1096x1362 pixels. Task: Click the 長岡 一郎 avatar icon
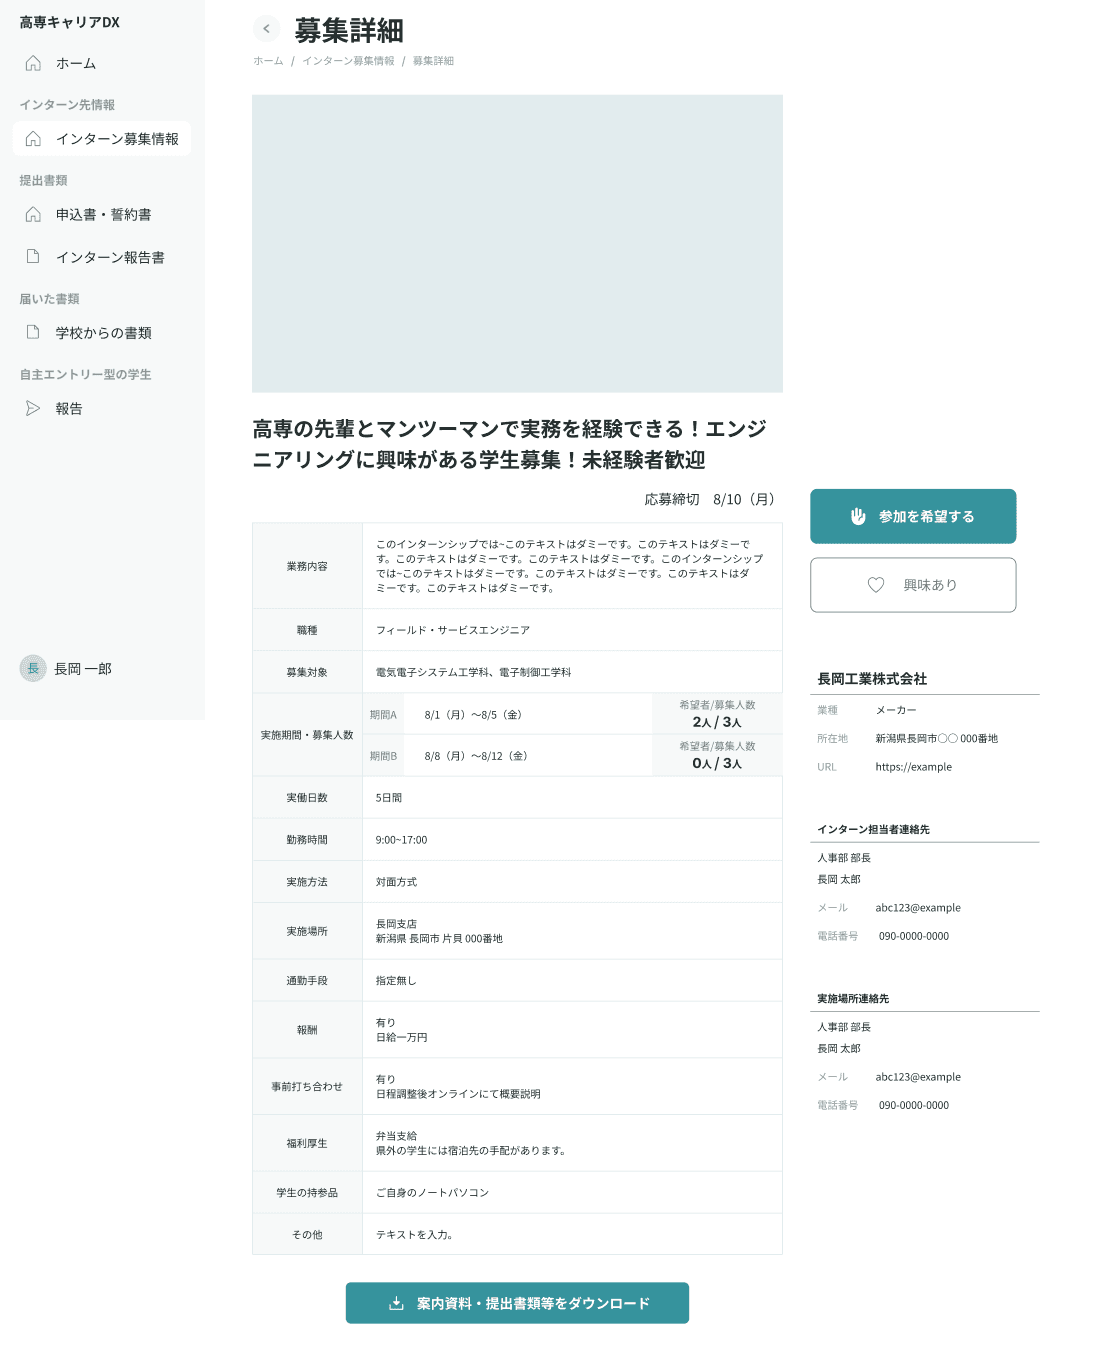point(33,668)
